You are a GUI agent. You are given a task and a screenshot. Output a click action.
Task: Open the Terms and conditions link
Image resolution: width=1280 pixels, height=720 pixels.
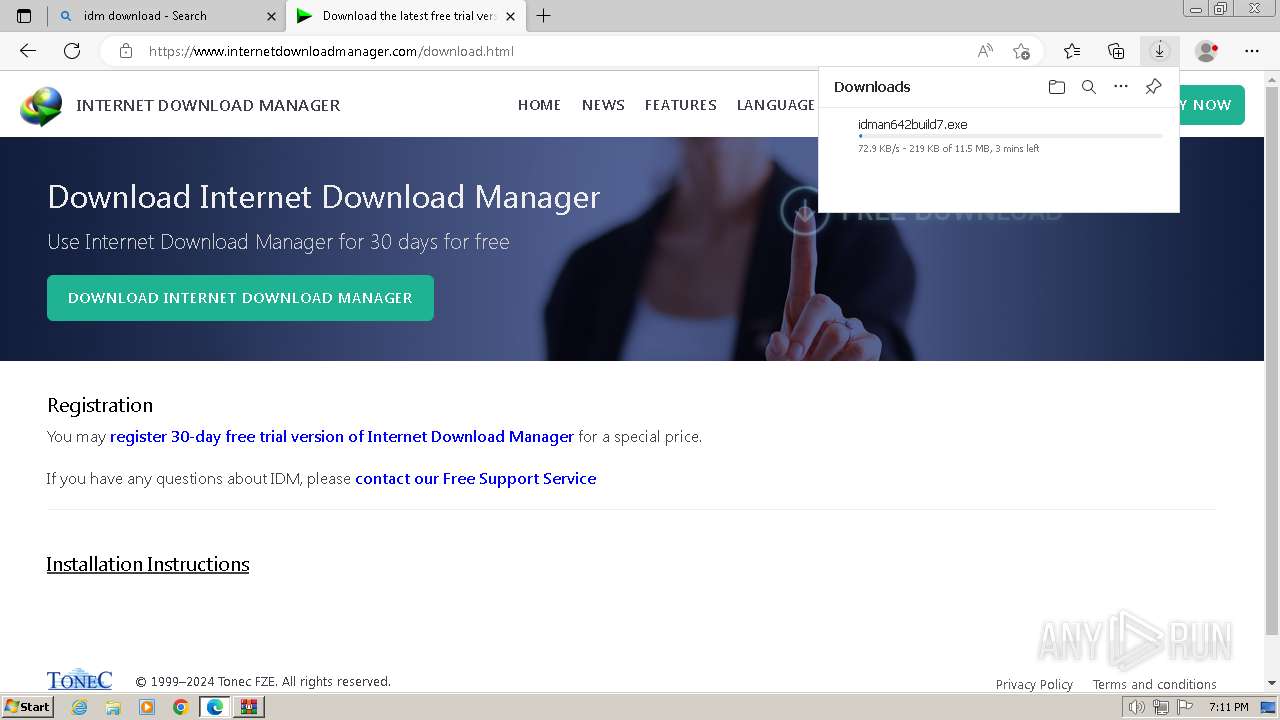click(x=1154, y=685)
